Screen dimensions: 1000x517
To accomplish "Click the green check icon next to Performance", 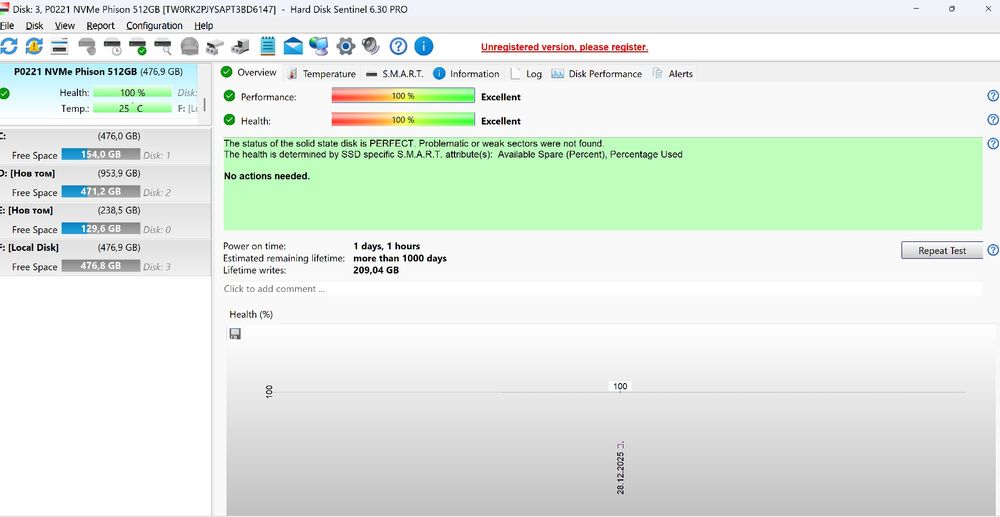I will coord(230,96).
